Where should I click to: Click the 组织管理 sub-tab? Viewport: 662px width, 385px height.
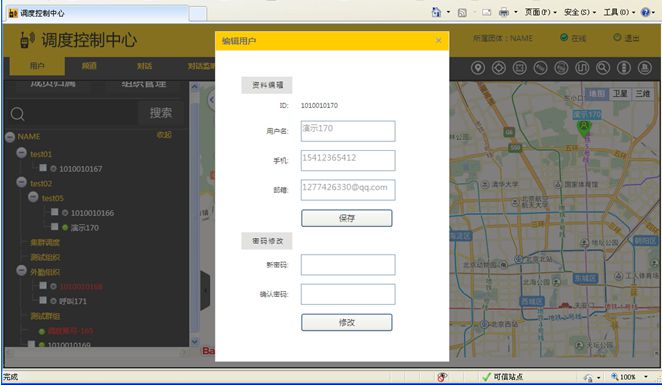144,84
